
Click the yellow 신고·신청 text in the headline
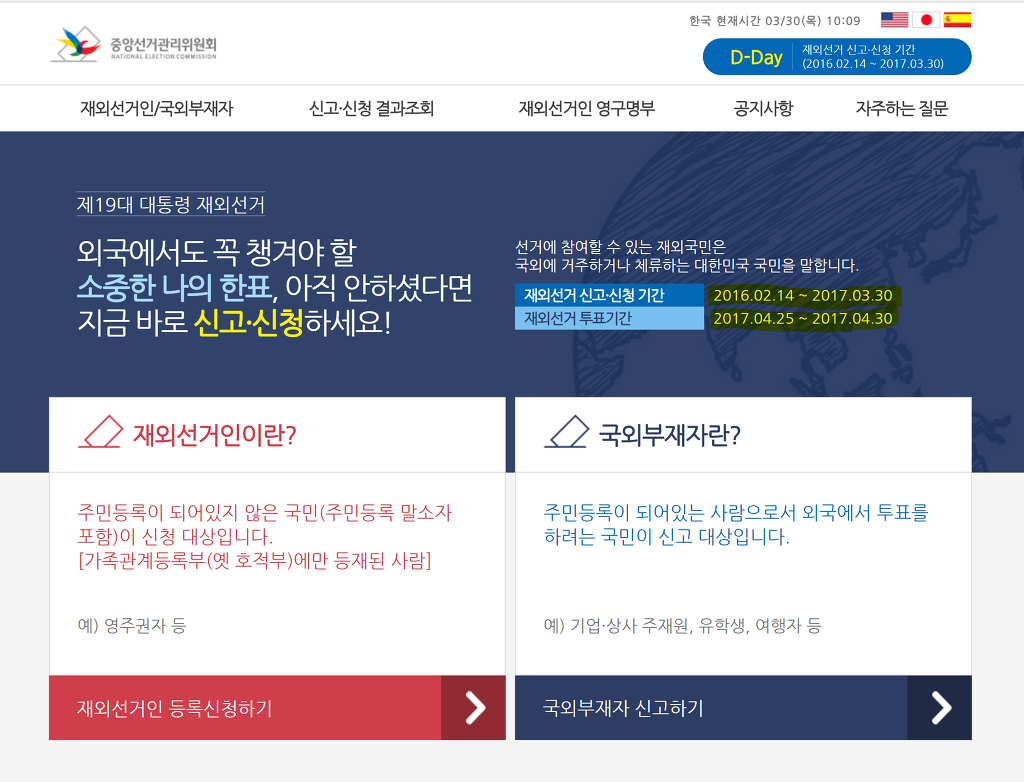click(x=249, y=322)
